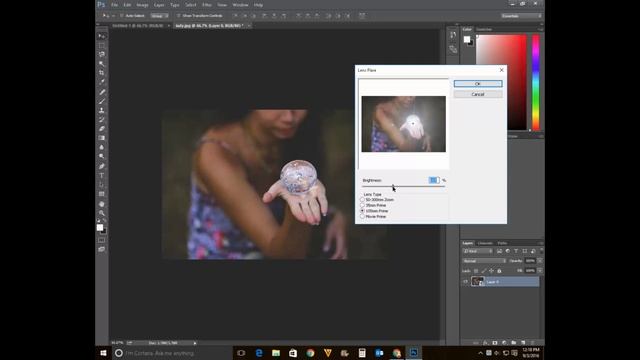Viewport: 640px width, 360px height.
Task: Click Create new group folder icon
Action: [x=513, y=342]
